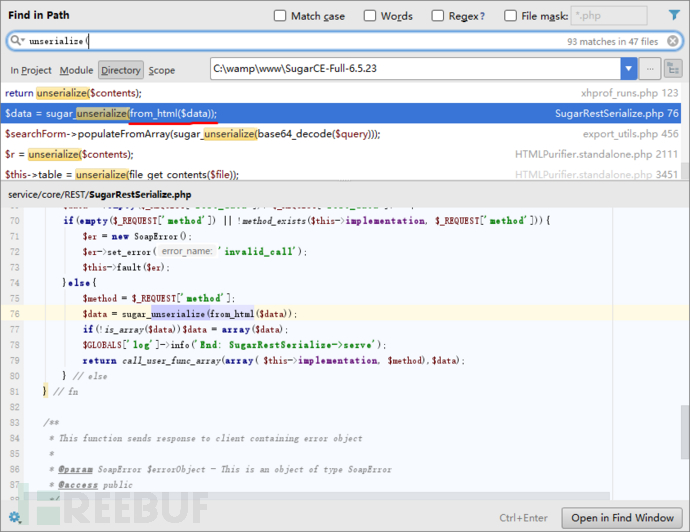Focus the File mask input field
The image size is (690, 532).
[x=609, y=16]
